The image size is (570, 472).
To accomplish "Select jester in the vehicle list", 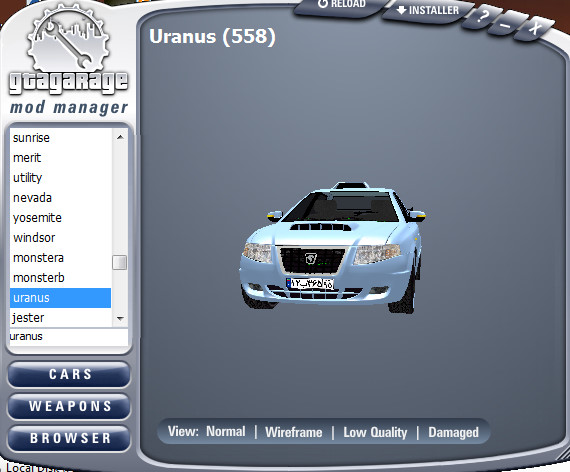I will point(60,318).
